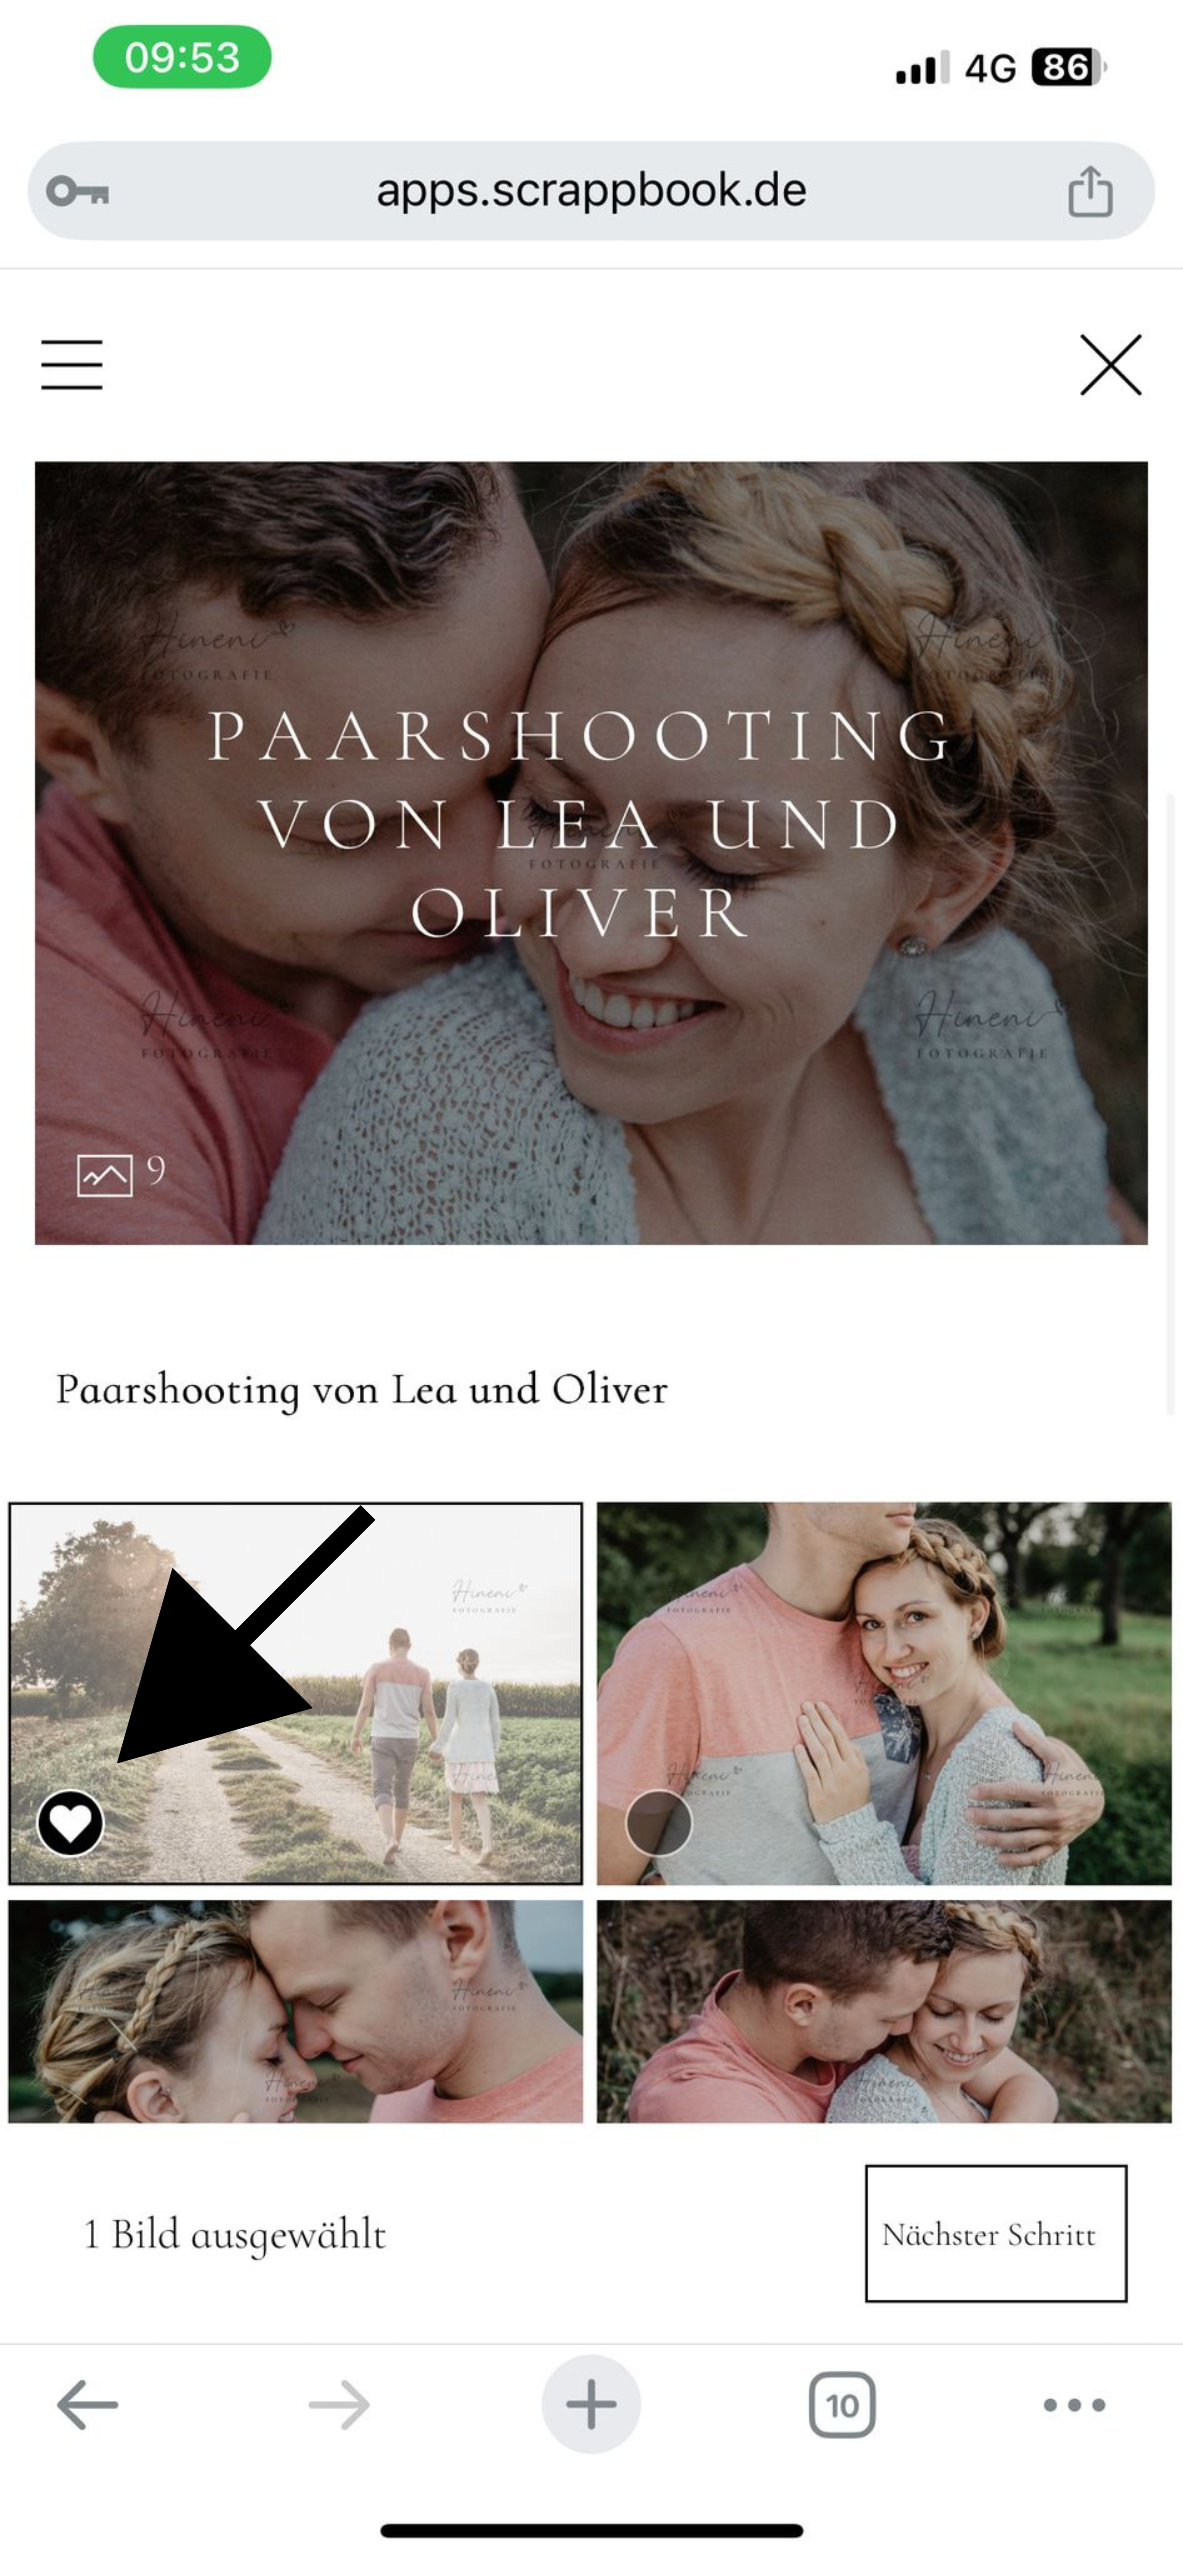Screen dimensions: 1183x2560
Task: Tap the Paarshooting cover image
Action: click(x=591, y=853)
